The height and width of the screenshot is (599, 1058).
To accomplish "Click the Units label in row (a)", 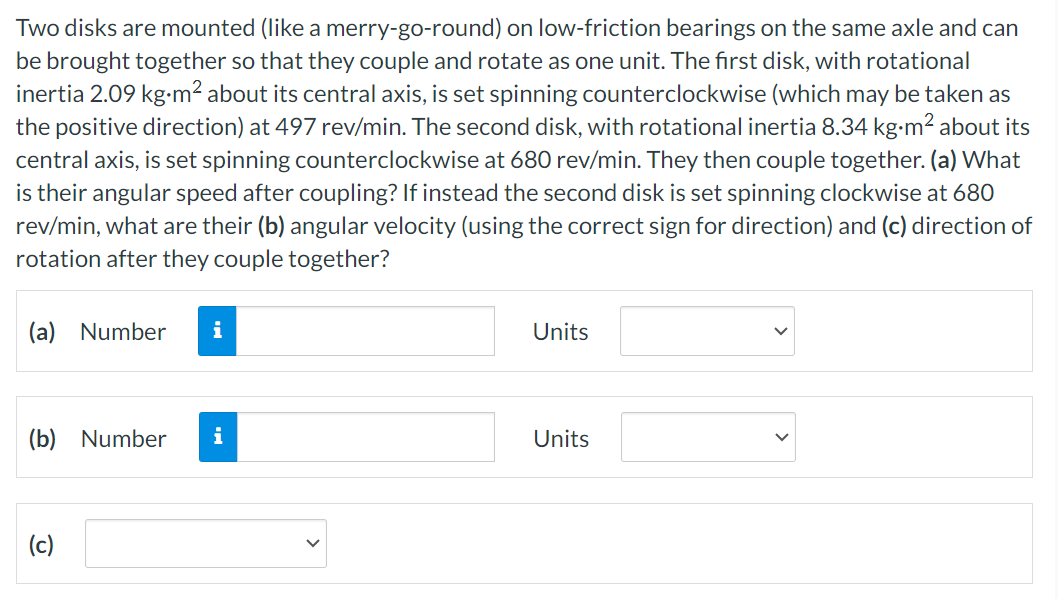I will pos(560,331).
